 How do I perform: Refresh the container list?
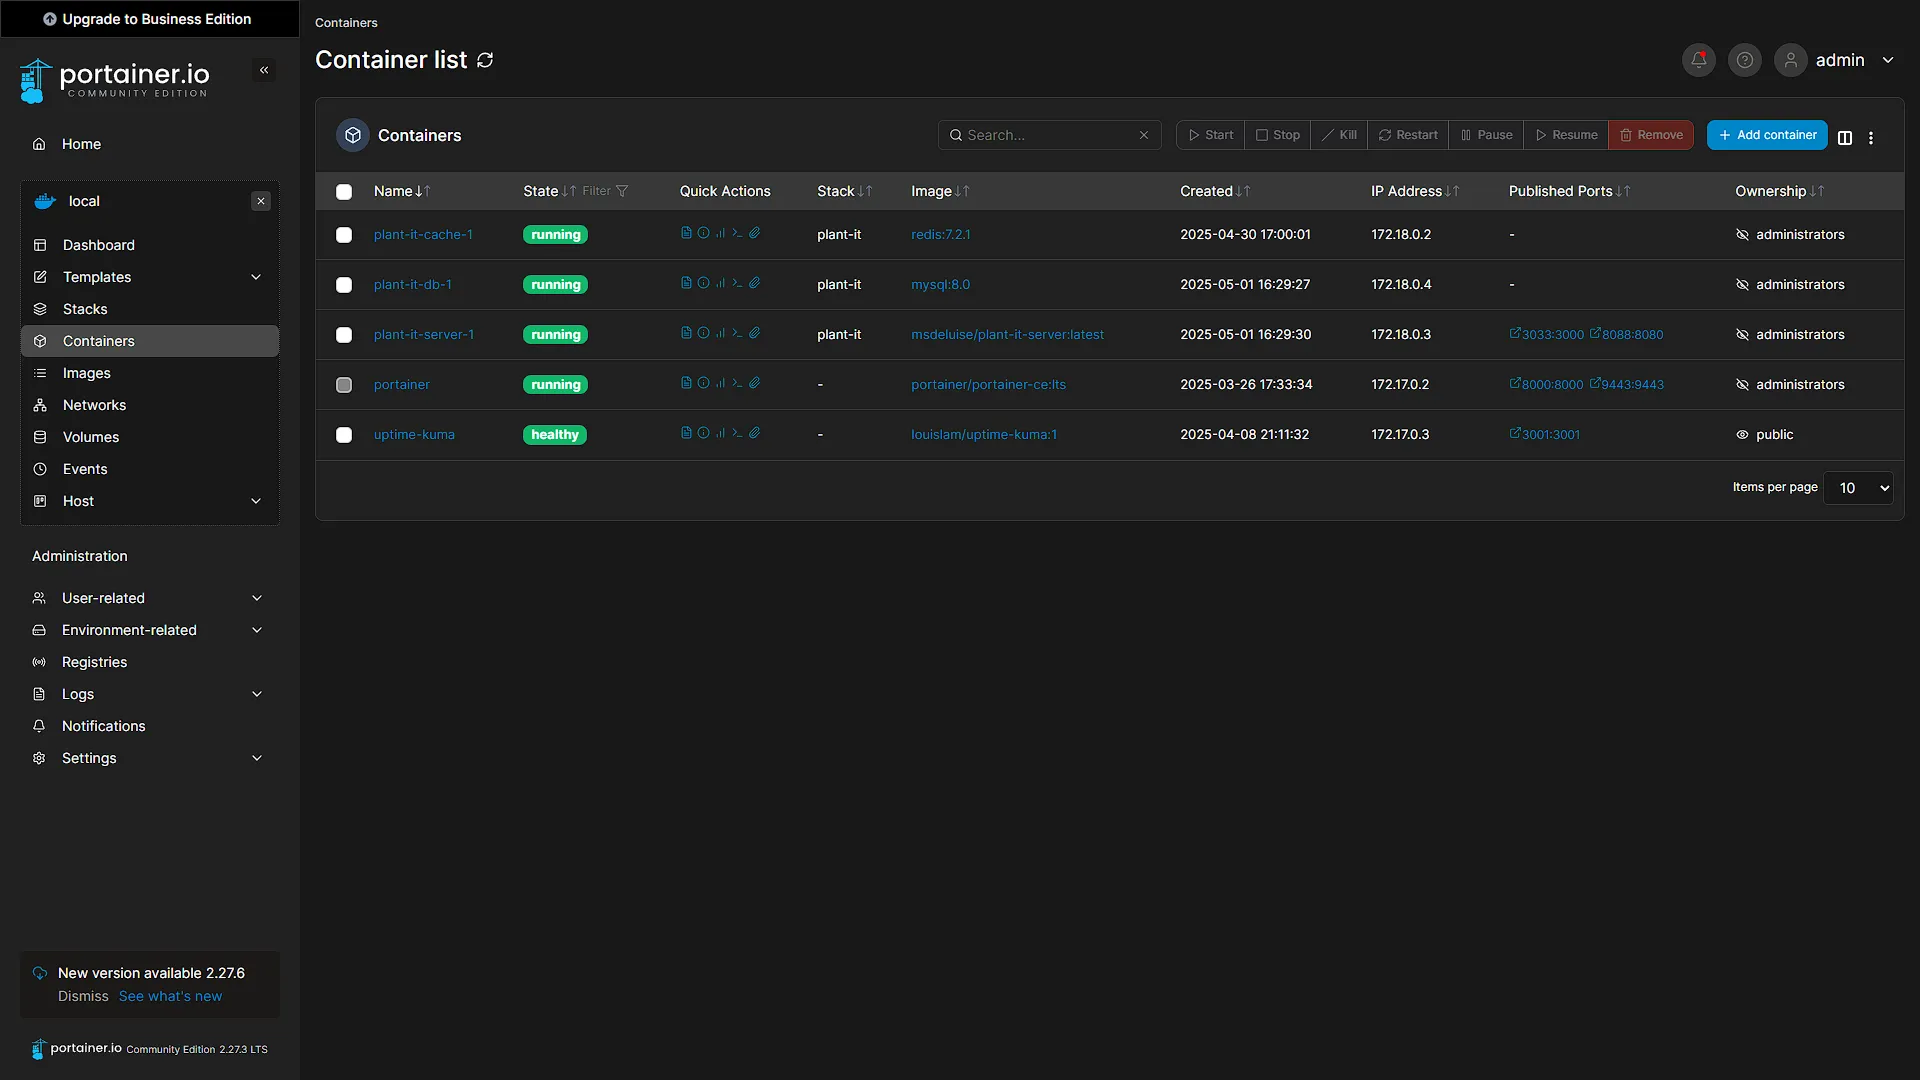pos(485,60)
